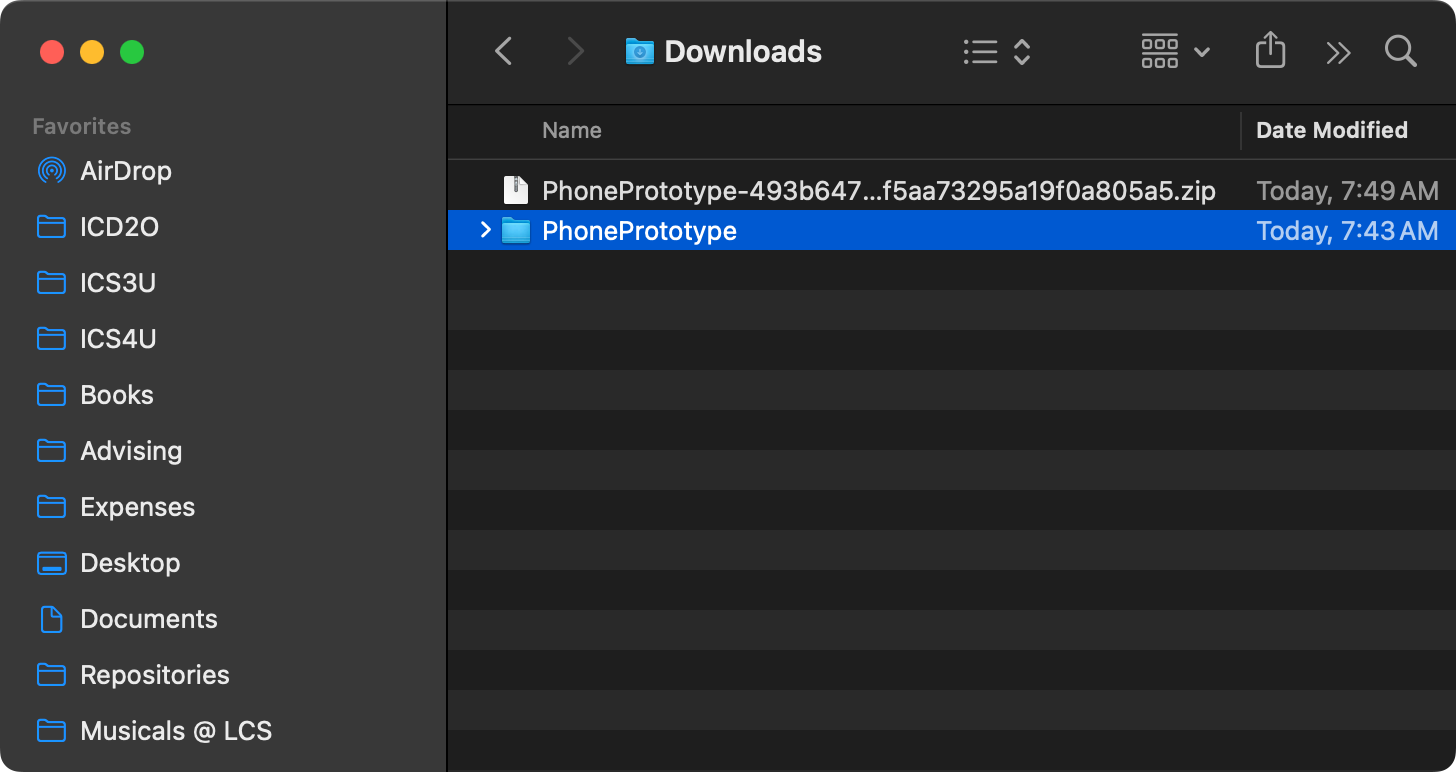
Task: Click the zip file icon
Action: pyautogui.click(x=515, y=190)
